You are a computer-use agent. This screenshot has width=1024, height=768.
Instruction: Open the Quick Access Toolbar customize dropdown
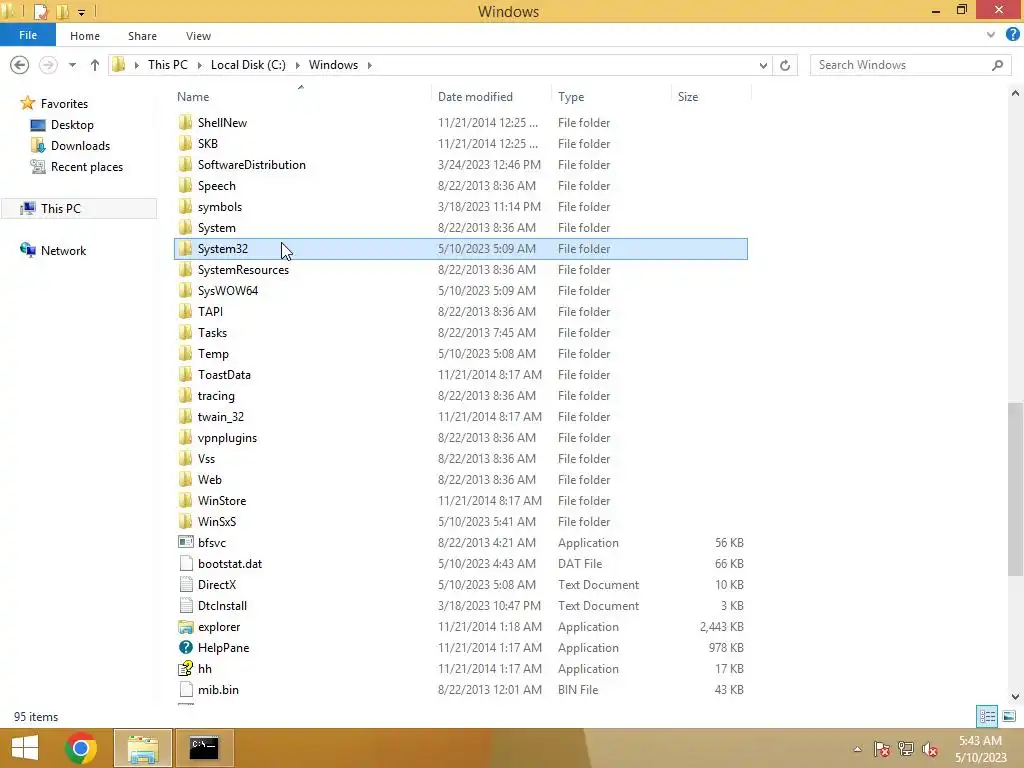tap(82, 12)
